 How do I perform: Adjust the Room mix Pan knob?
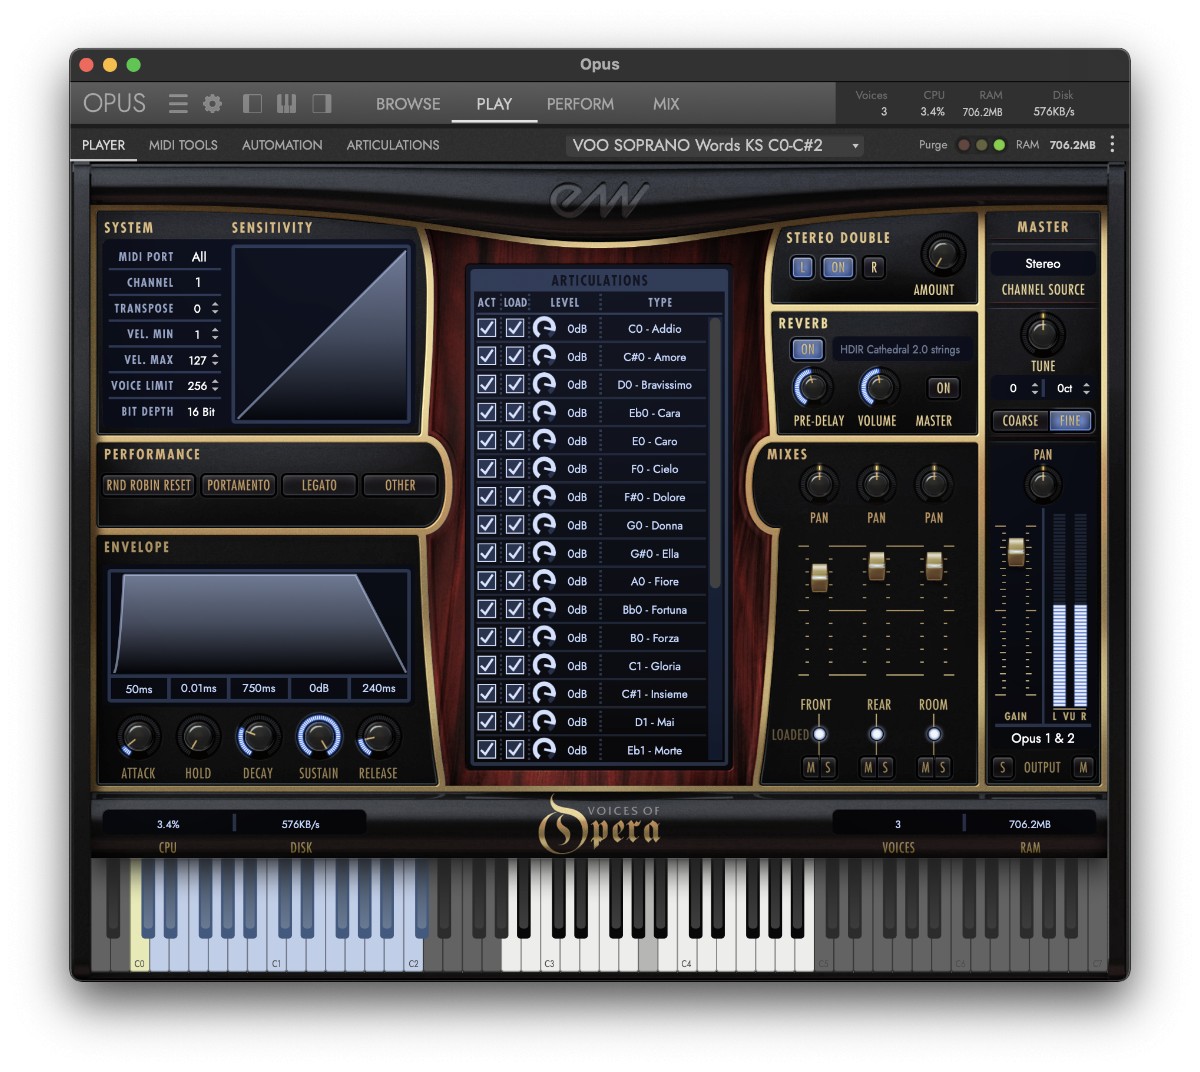[933, 484]
